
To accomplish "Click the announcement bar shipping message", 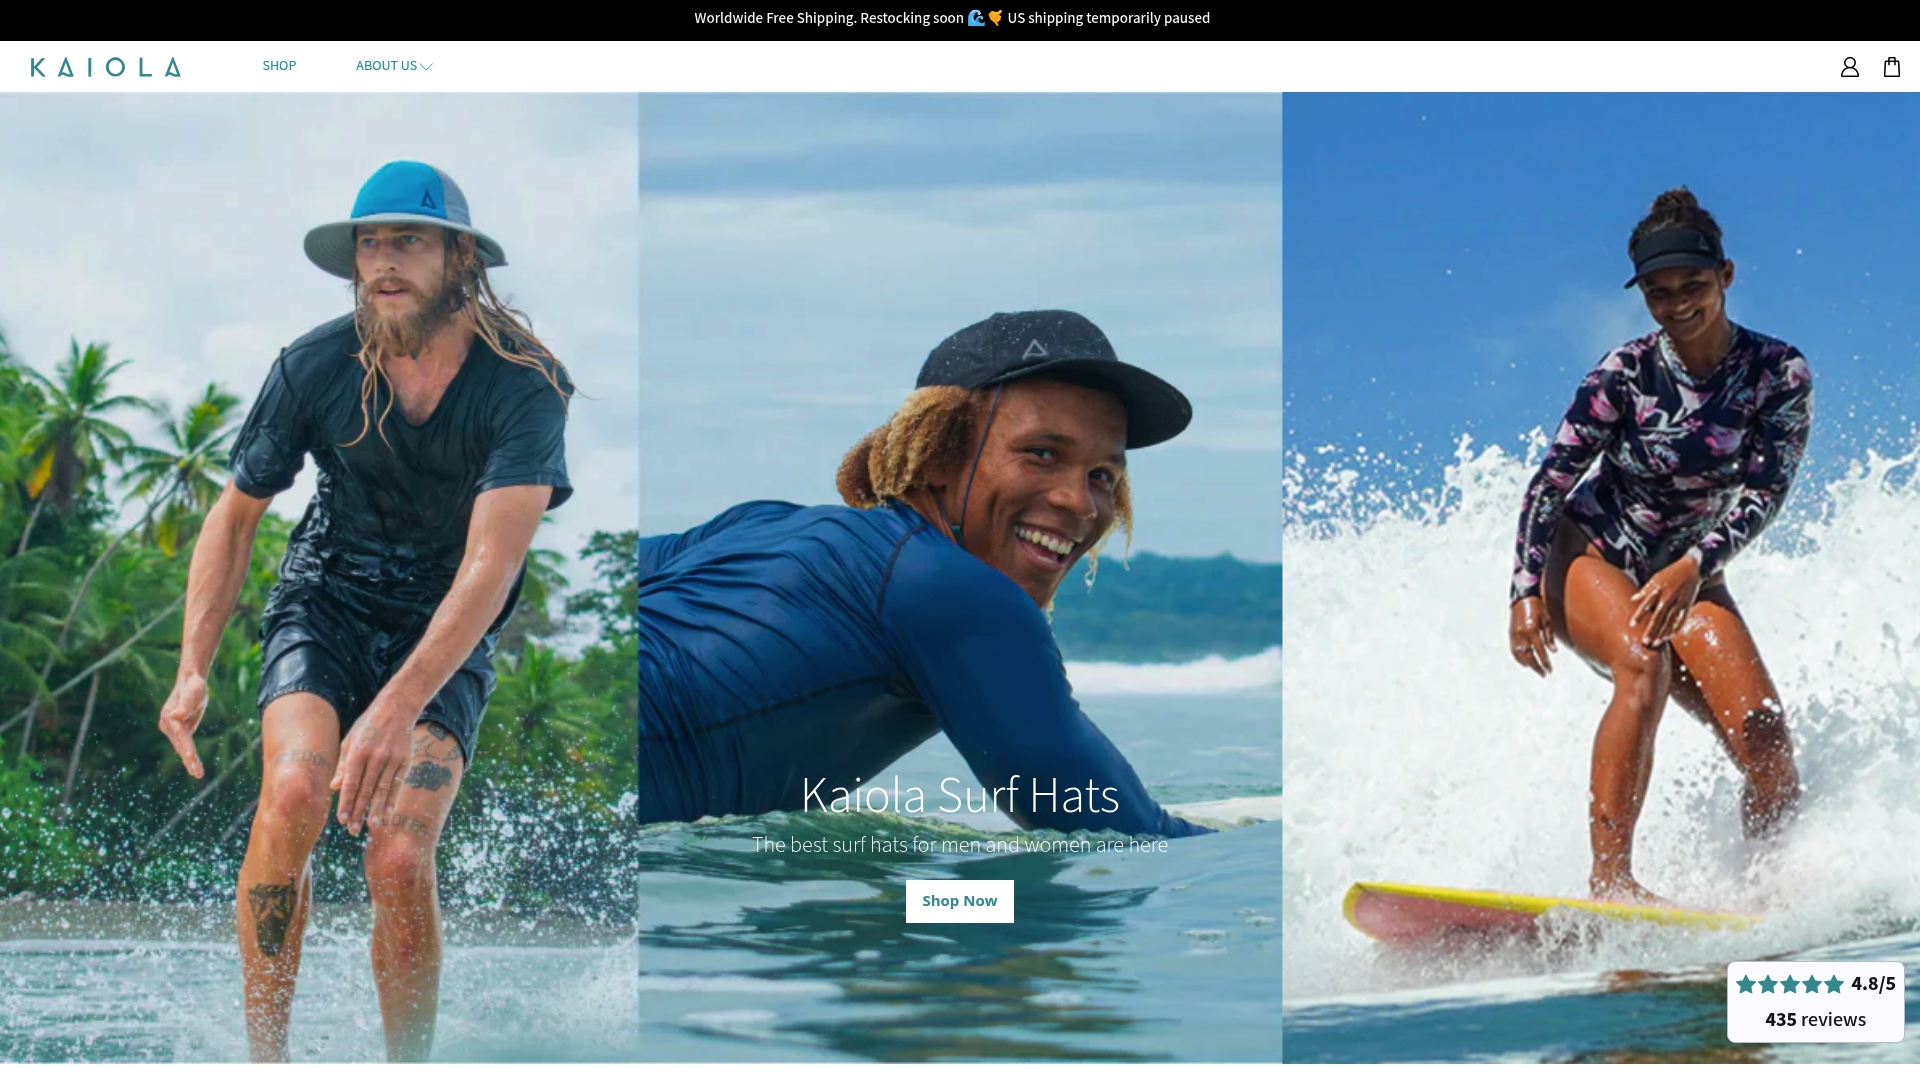I will [952, 18].
